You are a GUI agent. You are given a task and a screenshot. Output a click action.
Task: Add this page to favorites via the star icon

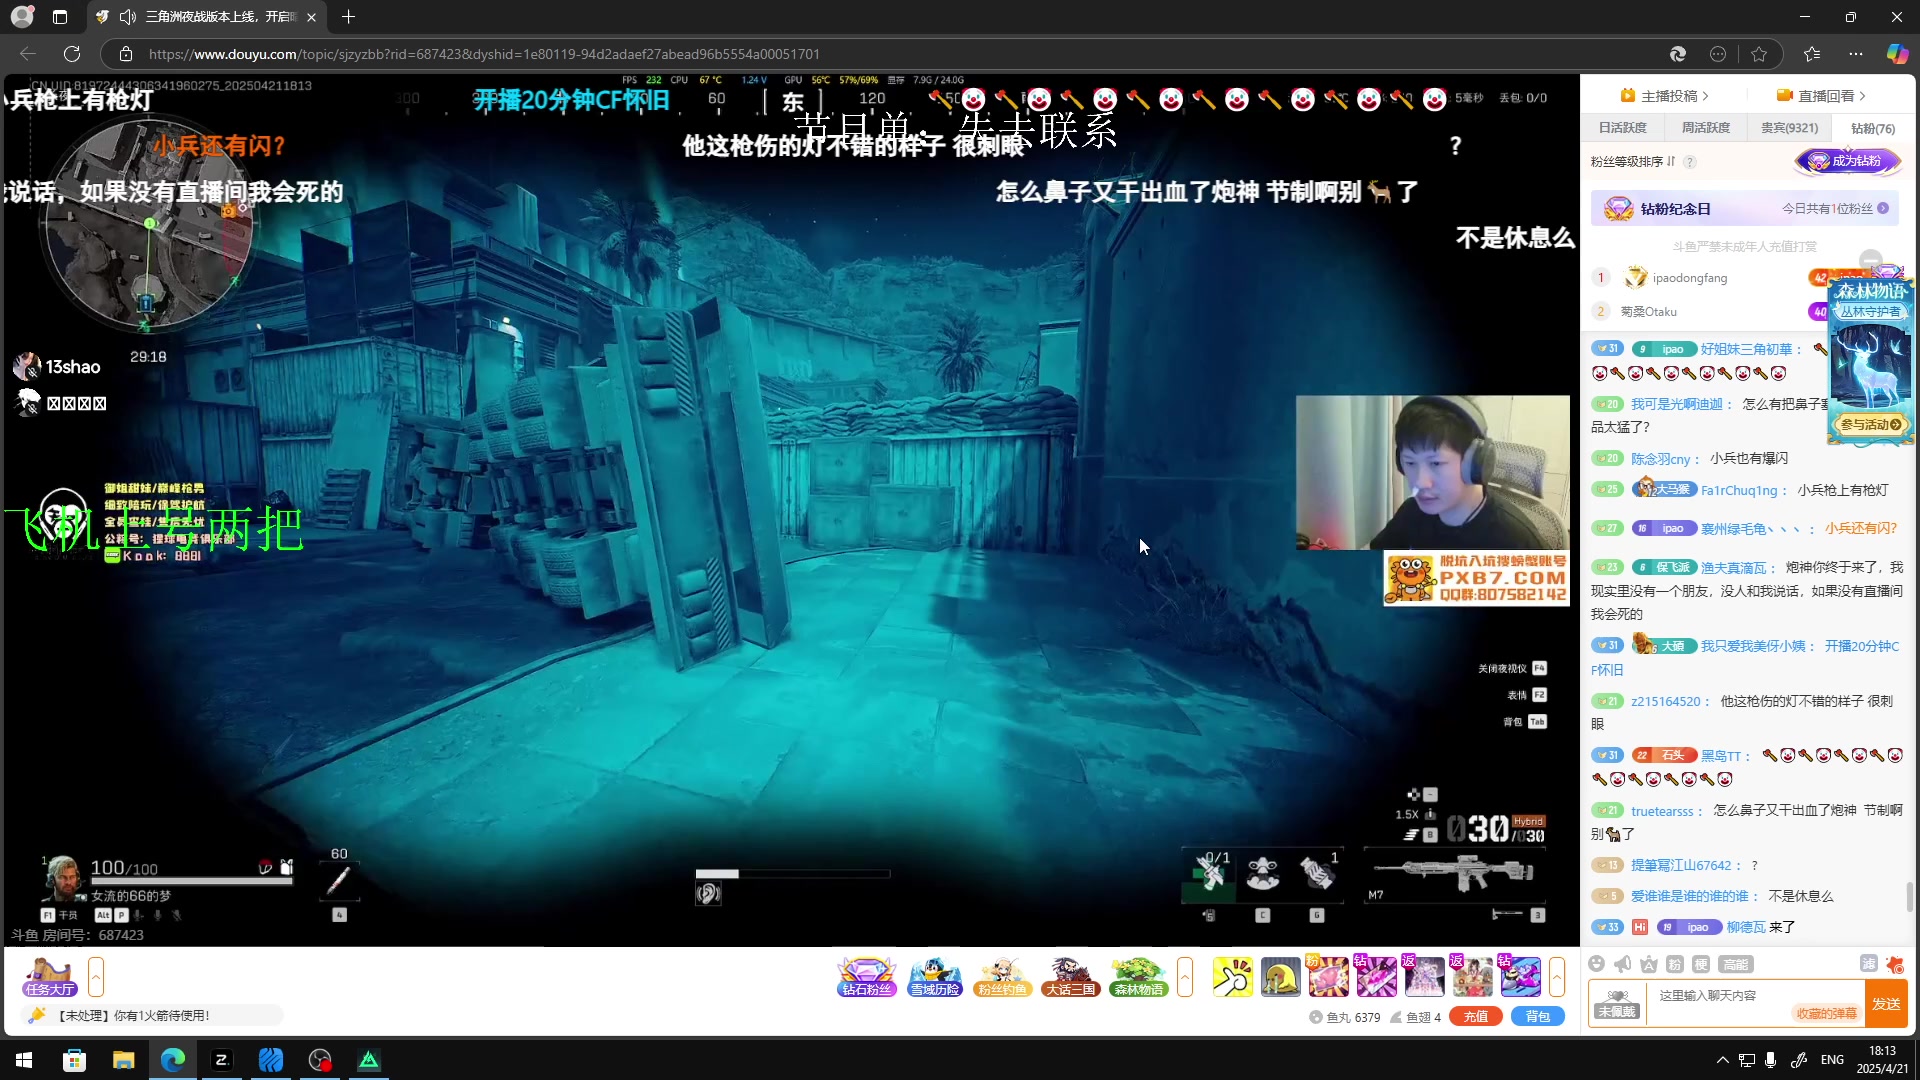pos(1759,54)
